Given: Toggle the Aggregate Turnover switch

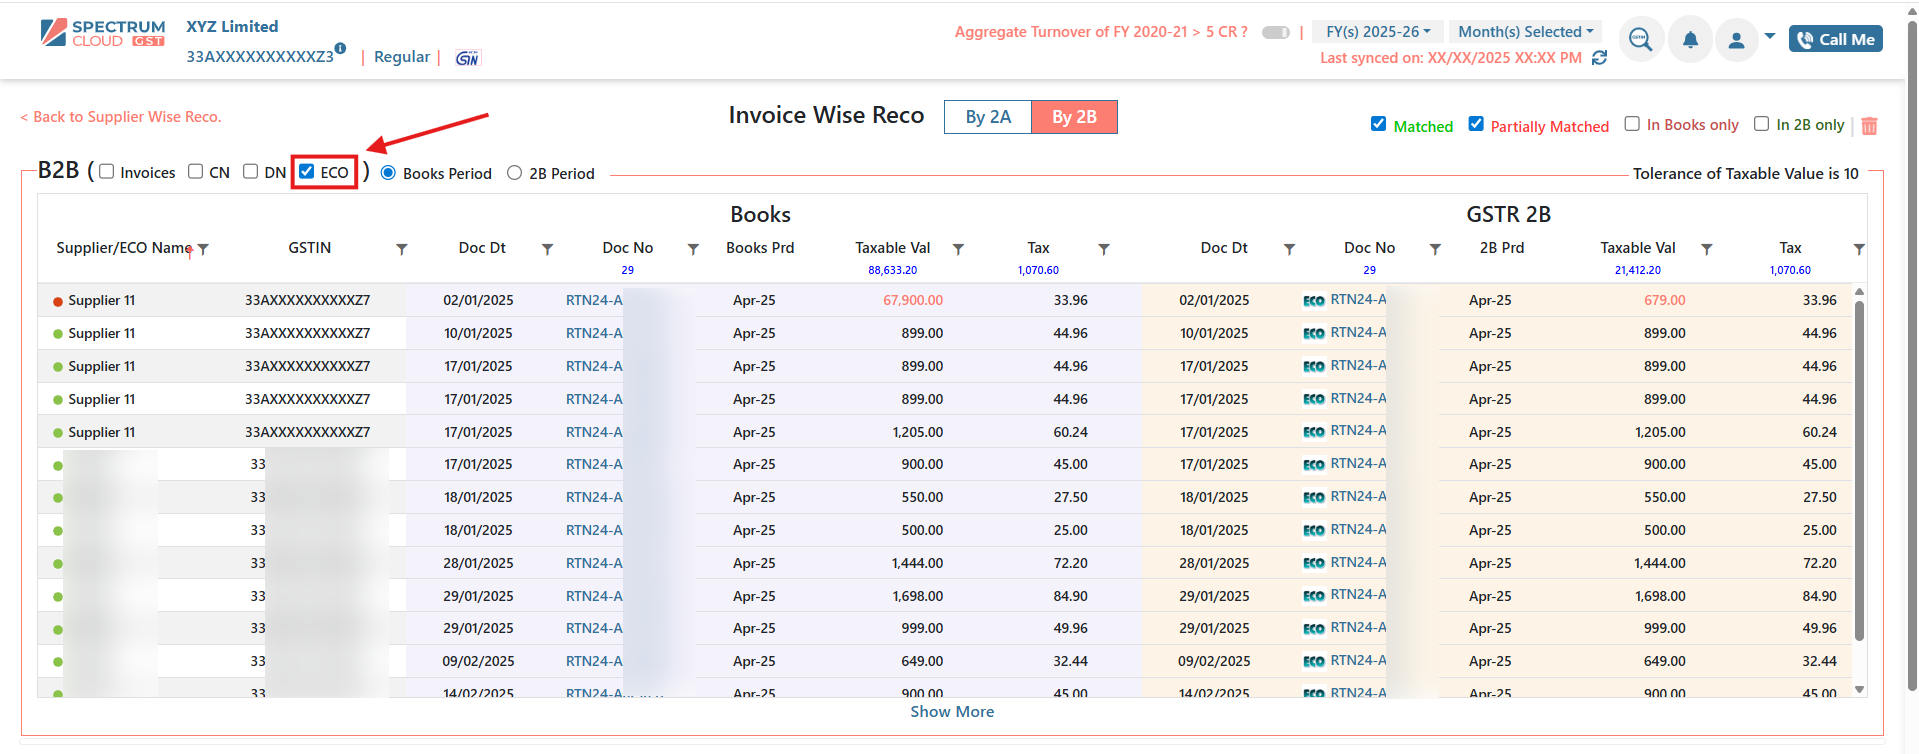Looking at the screenshot, I should pyautogui.click(x=1275, y=32).
